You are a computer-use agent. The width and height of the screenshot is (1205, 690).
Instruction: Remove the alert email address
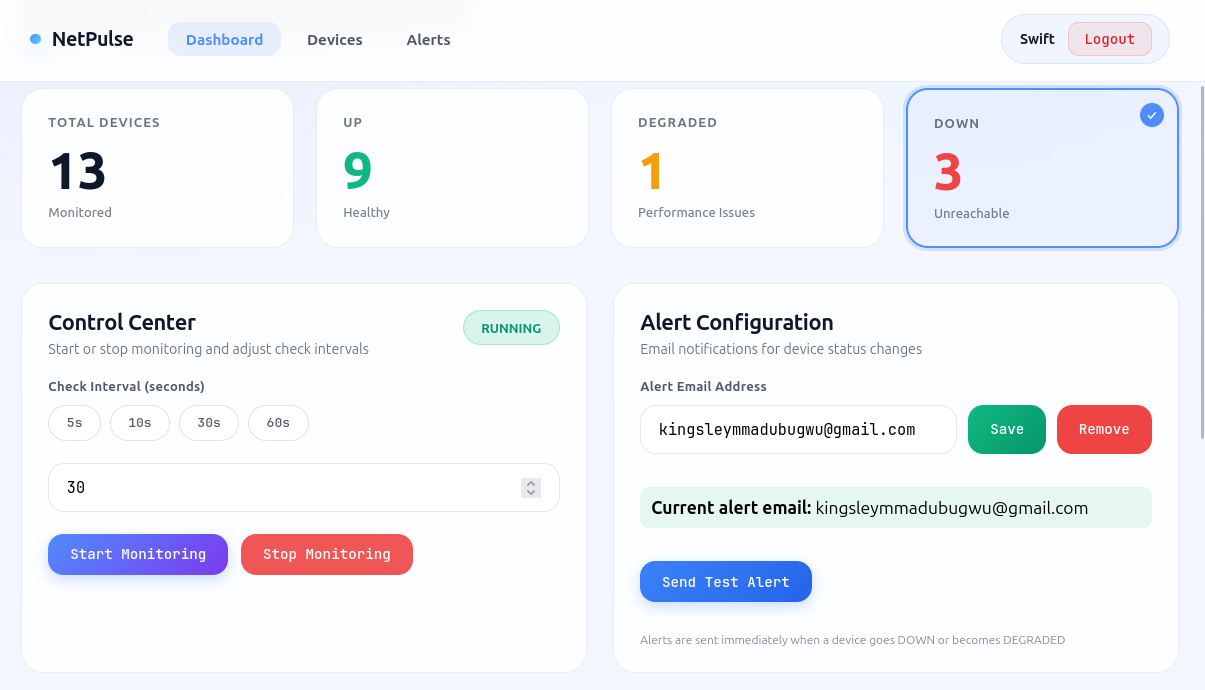coord(1104,429)
